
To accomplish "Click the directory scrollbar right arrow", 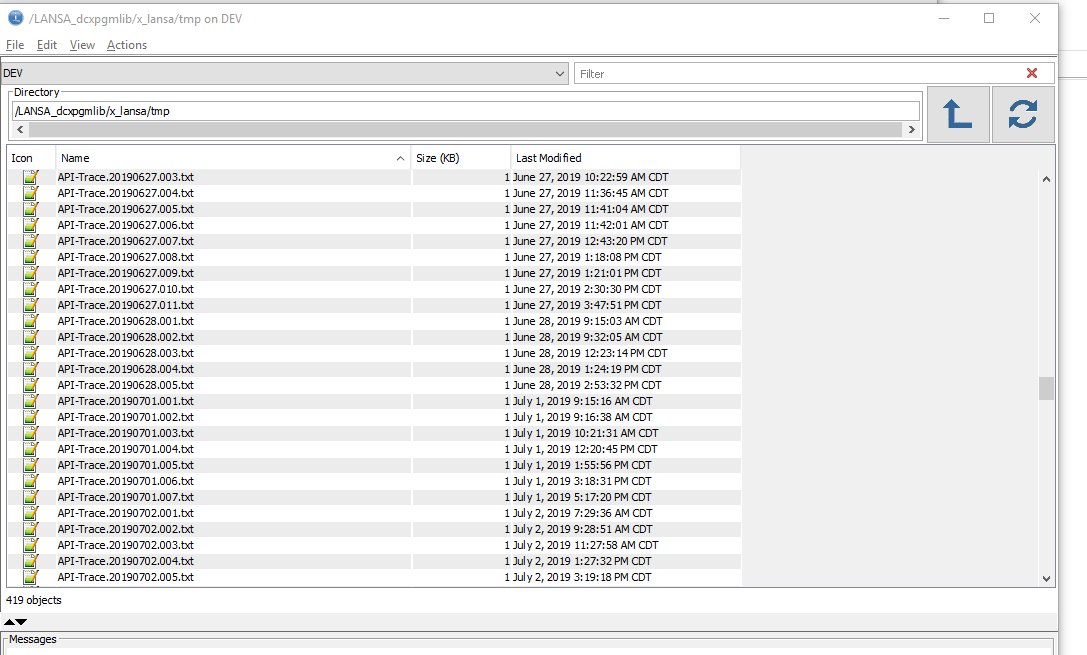I will tap(912, 130).
